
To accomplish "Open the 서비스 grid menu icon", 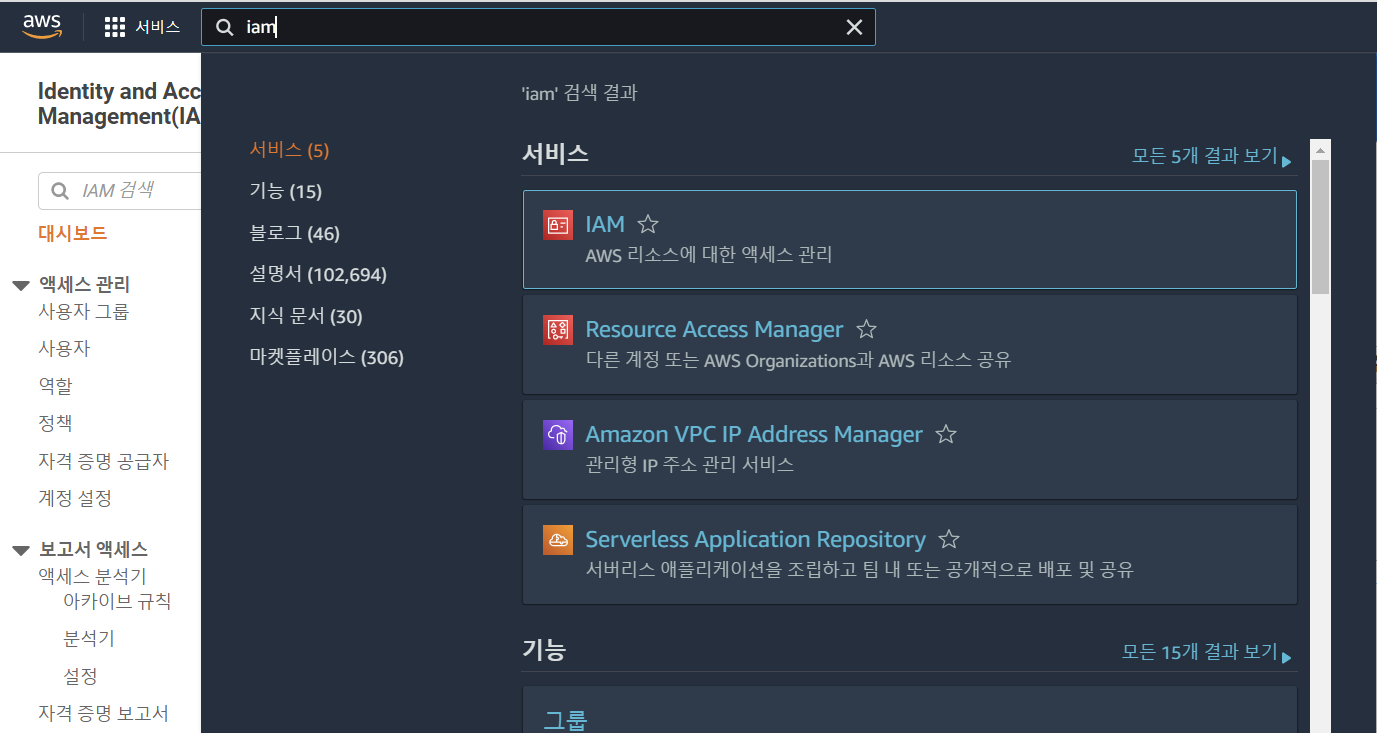I will click(x=115, y=27).
